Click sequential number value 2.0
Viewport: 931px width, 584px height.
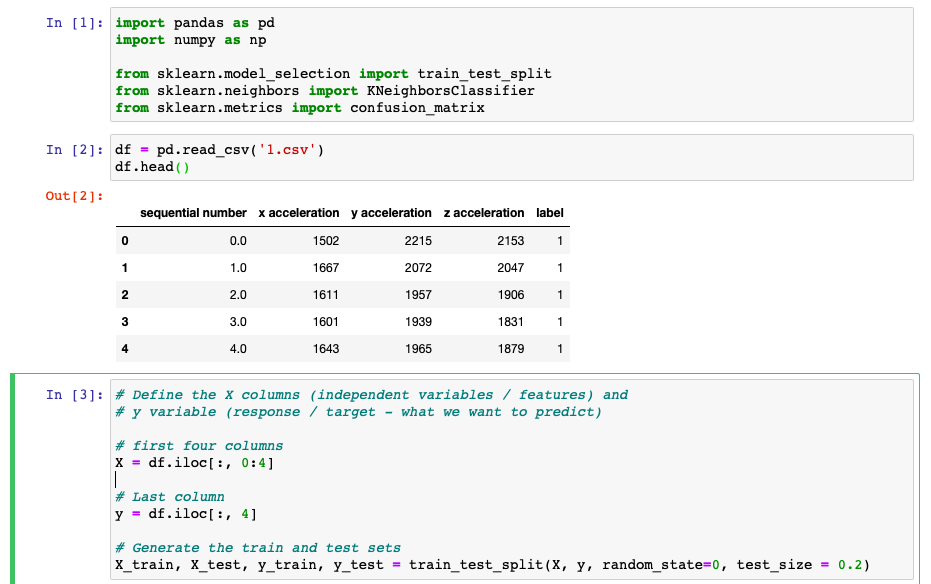pyautogui.click(x=238, y=295)
